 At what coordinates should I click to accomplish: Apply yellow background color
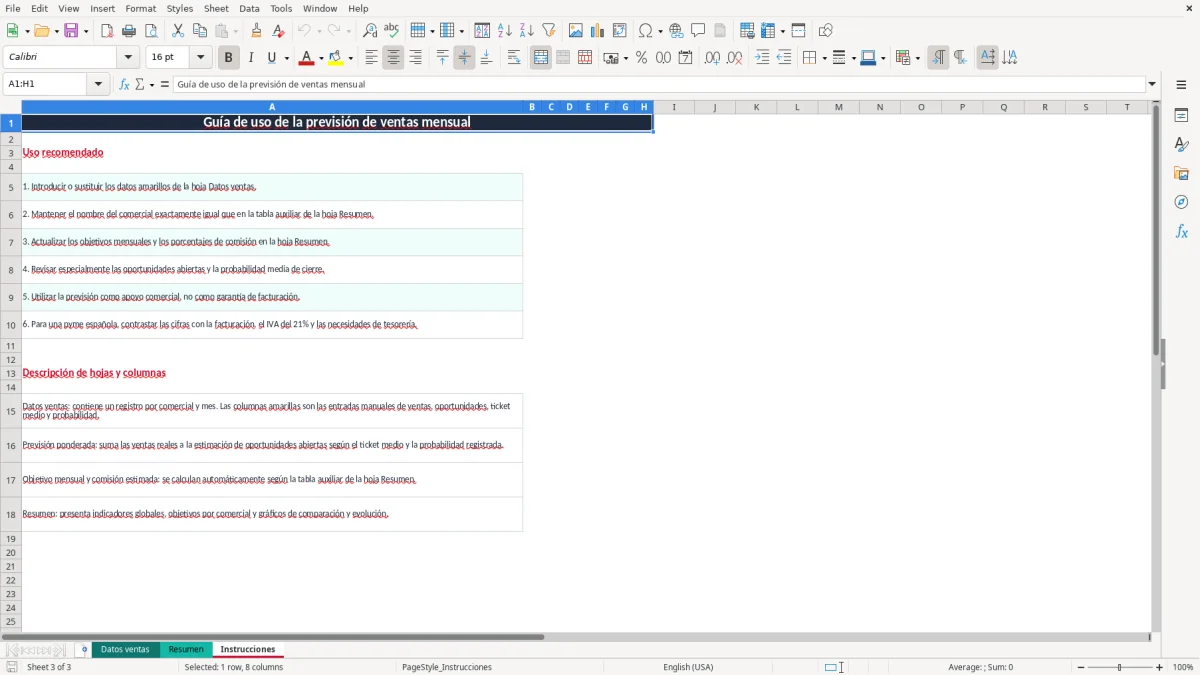click(336, 58)
